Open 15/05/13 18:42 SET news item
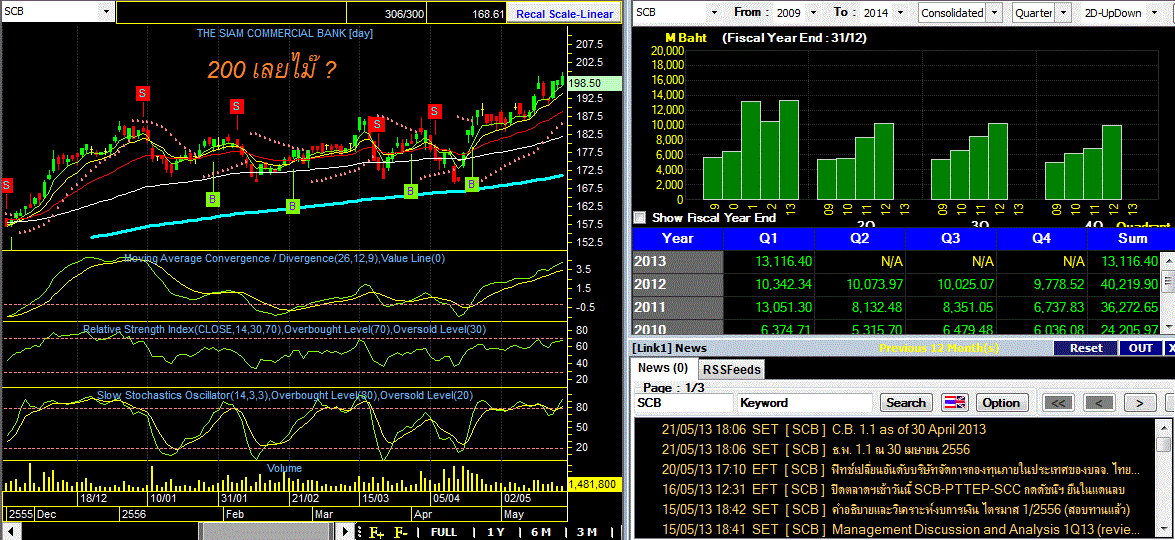This screenshot has height=540, width=1175. pyautogui.click(x=895, y=509)
